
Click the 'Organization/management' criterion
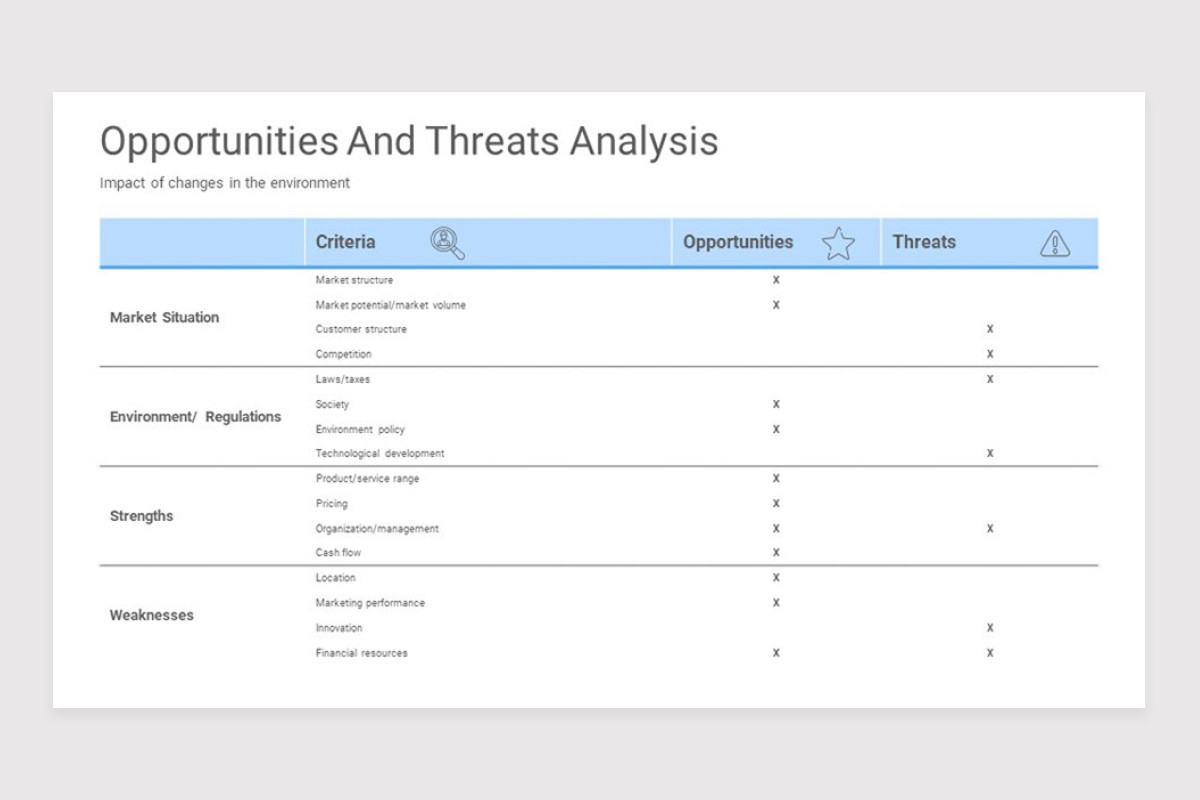(377, 528)
